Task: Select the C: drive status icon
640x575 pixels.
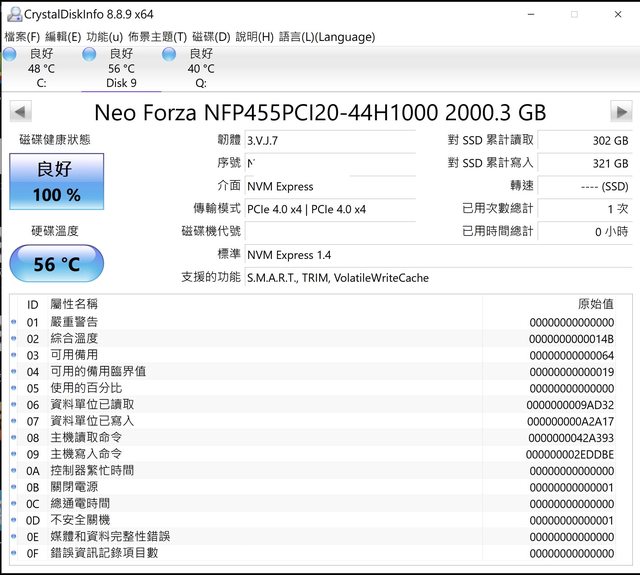Action: 10,54
